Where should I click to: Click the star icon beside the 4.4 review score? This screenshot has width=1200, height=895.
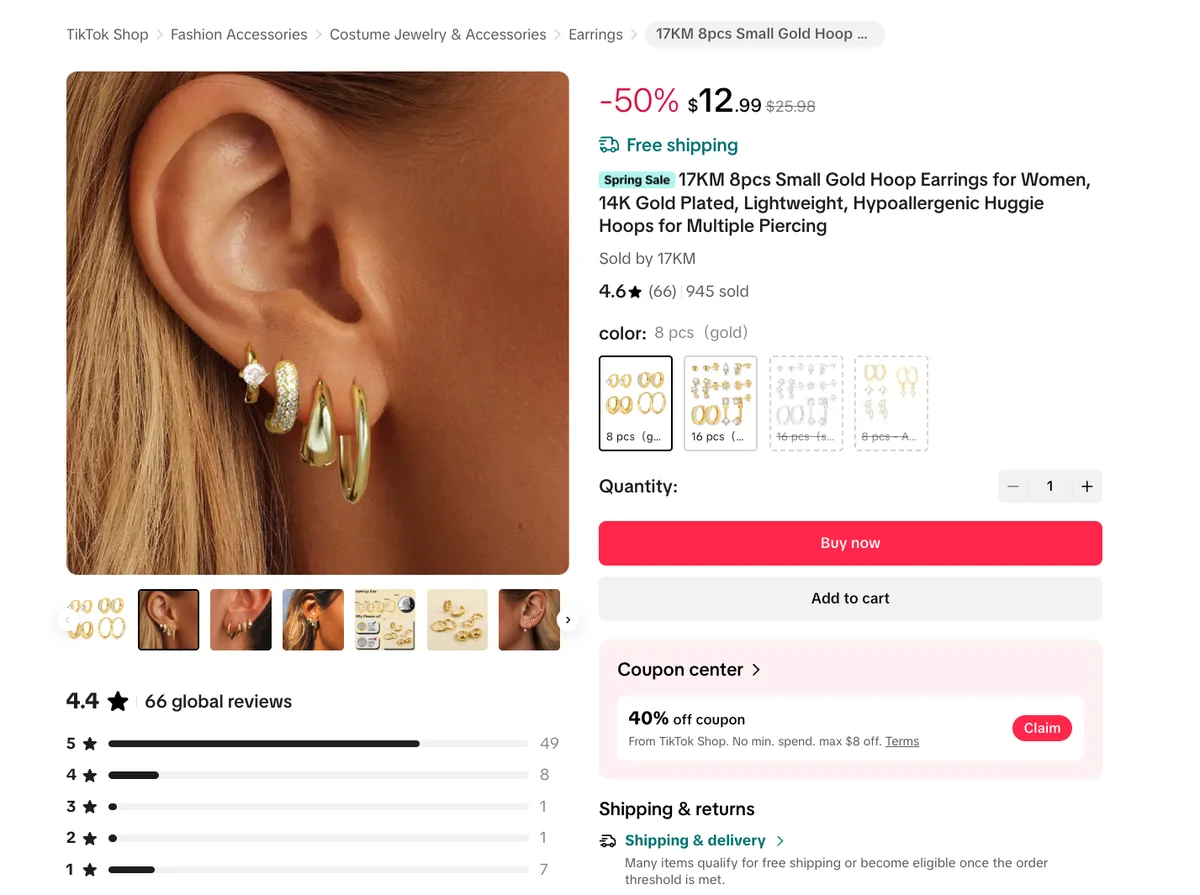[x=117, y=701]
